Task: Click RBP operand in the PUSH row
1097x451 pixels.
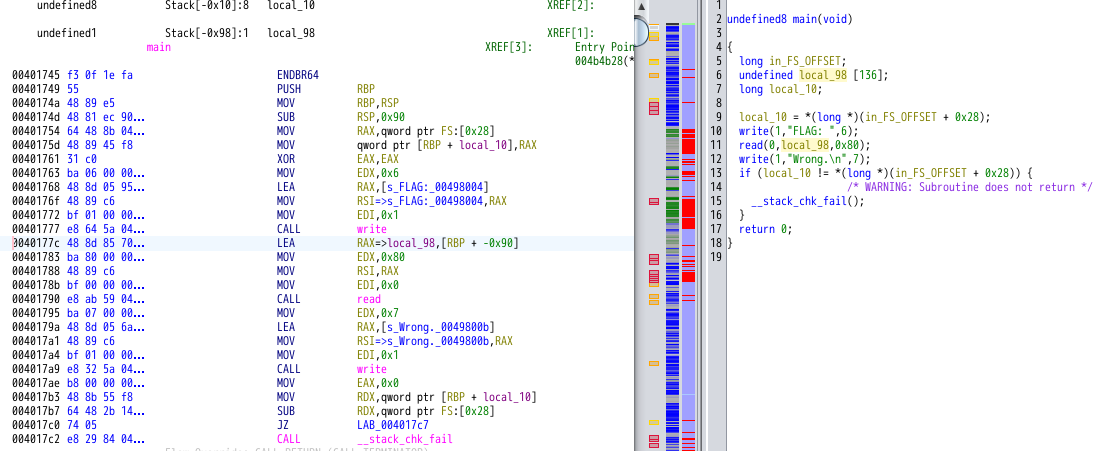Action: click(x=365, y=89)
